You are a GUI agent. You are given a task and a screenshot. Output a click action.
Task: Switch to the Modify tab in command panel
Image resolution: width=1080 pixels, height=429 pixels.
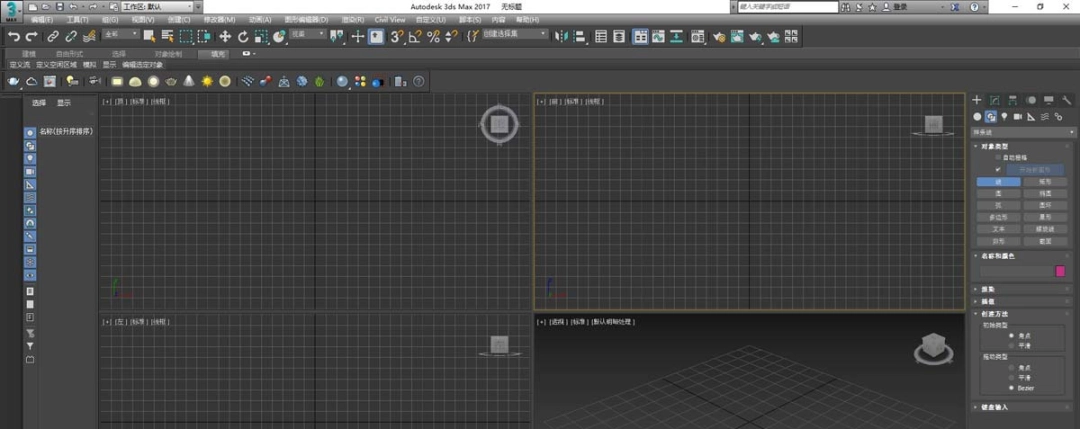[995, 101]
